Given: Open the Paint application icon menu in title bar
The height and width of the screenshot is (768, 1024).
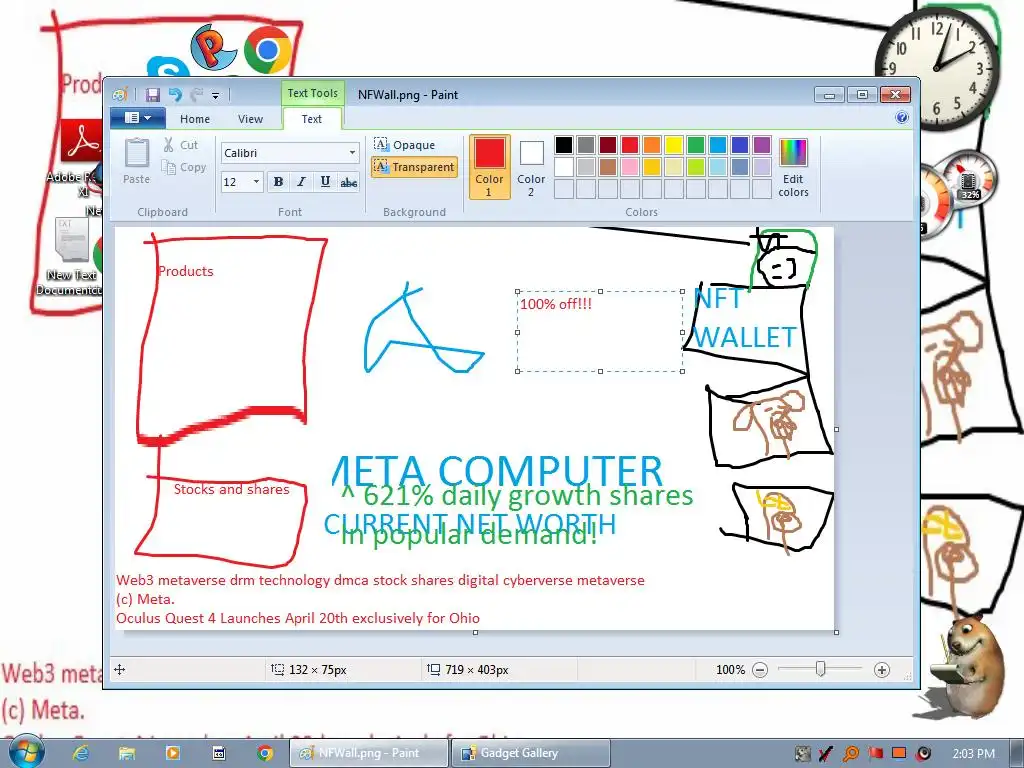Looking at the screenshot, I should [x=120, y=95].
